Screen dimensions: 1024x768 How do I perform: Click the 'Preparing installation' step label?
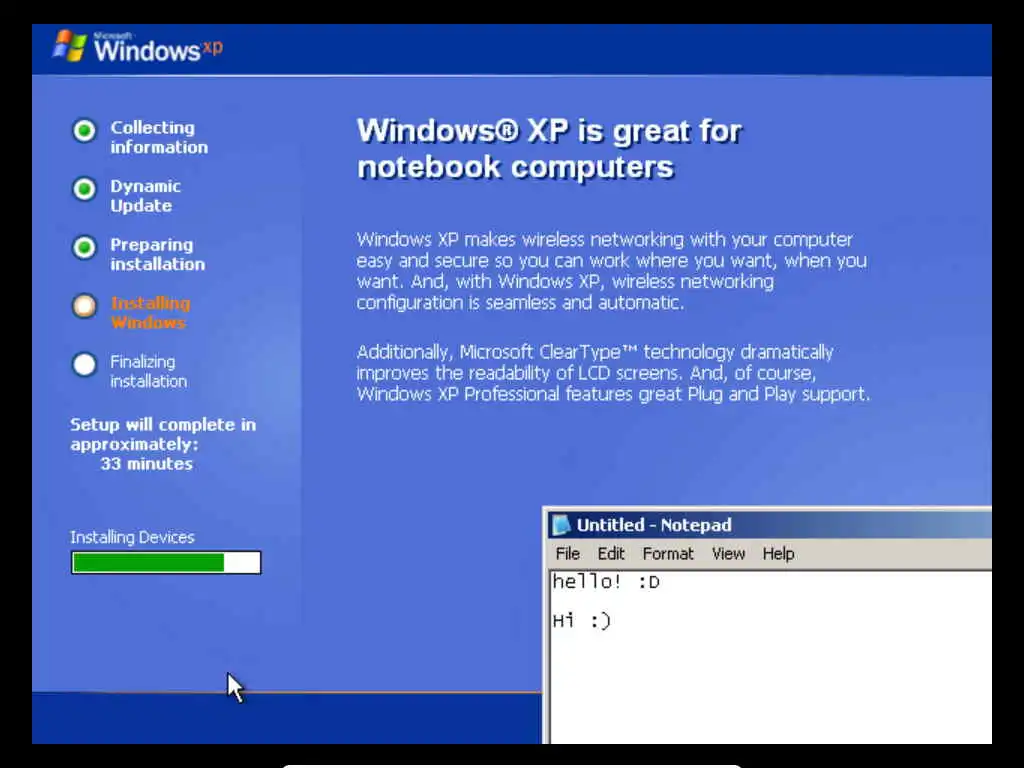pos(157,255)
